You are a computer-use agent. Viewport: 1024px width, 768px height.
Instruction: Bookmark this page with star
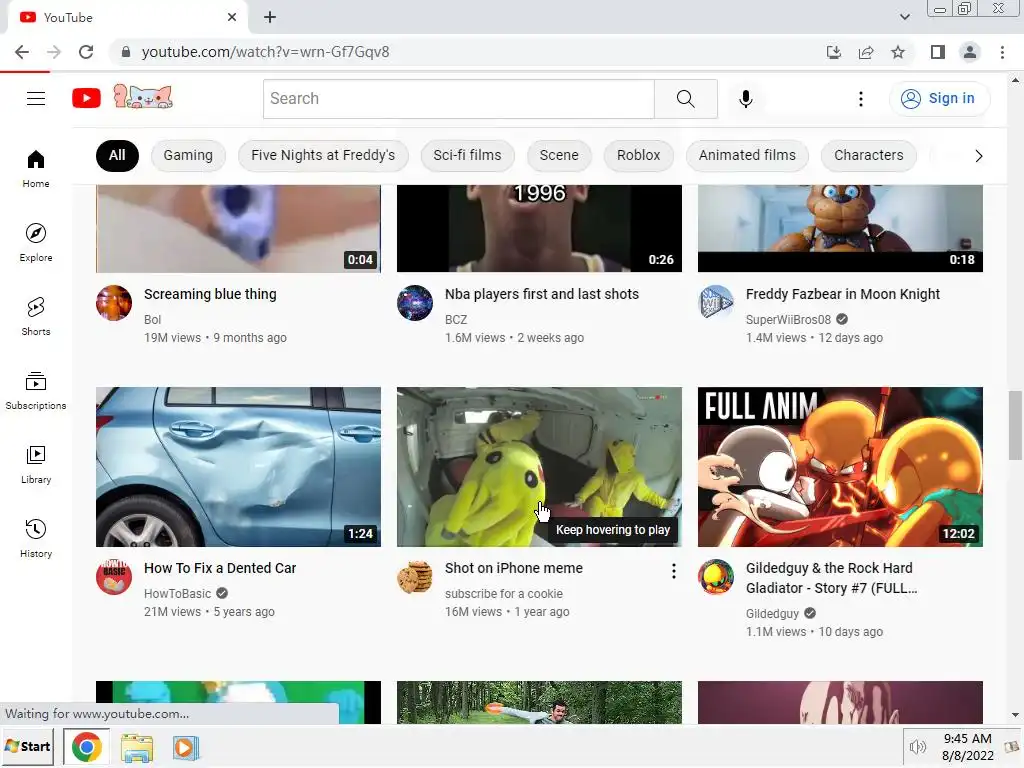898,52
